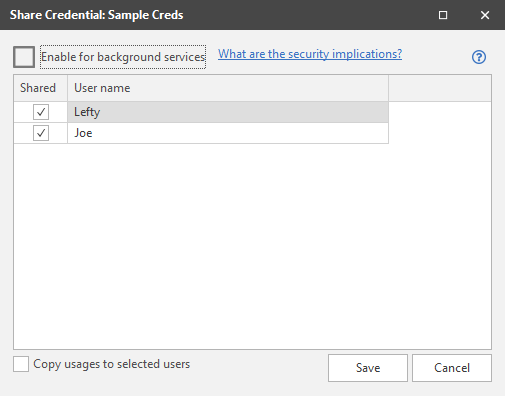Uncheck Shared box for Lefty
Viewport: 505px width, 396px height.
41,112
